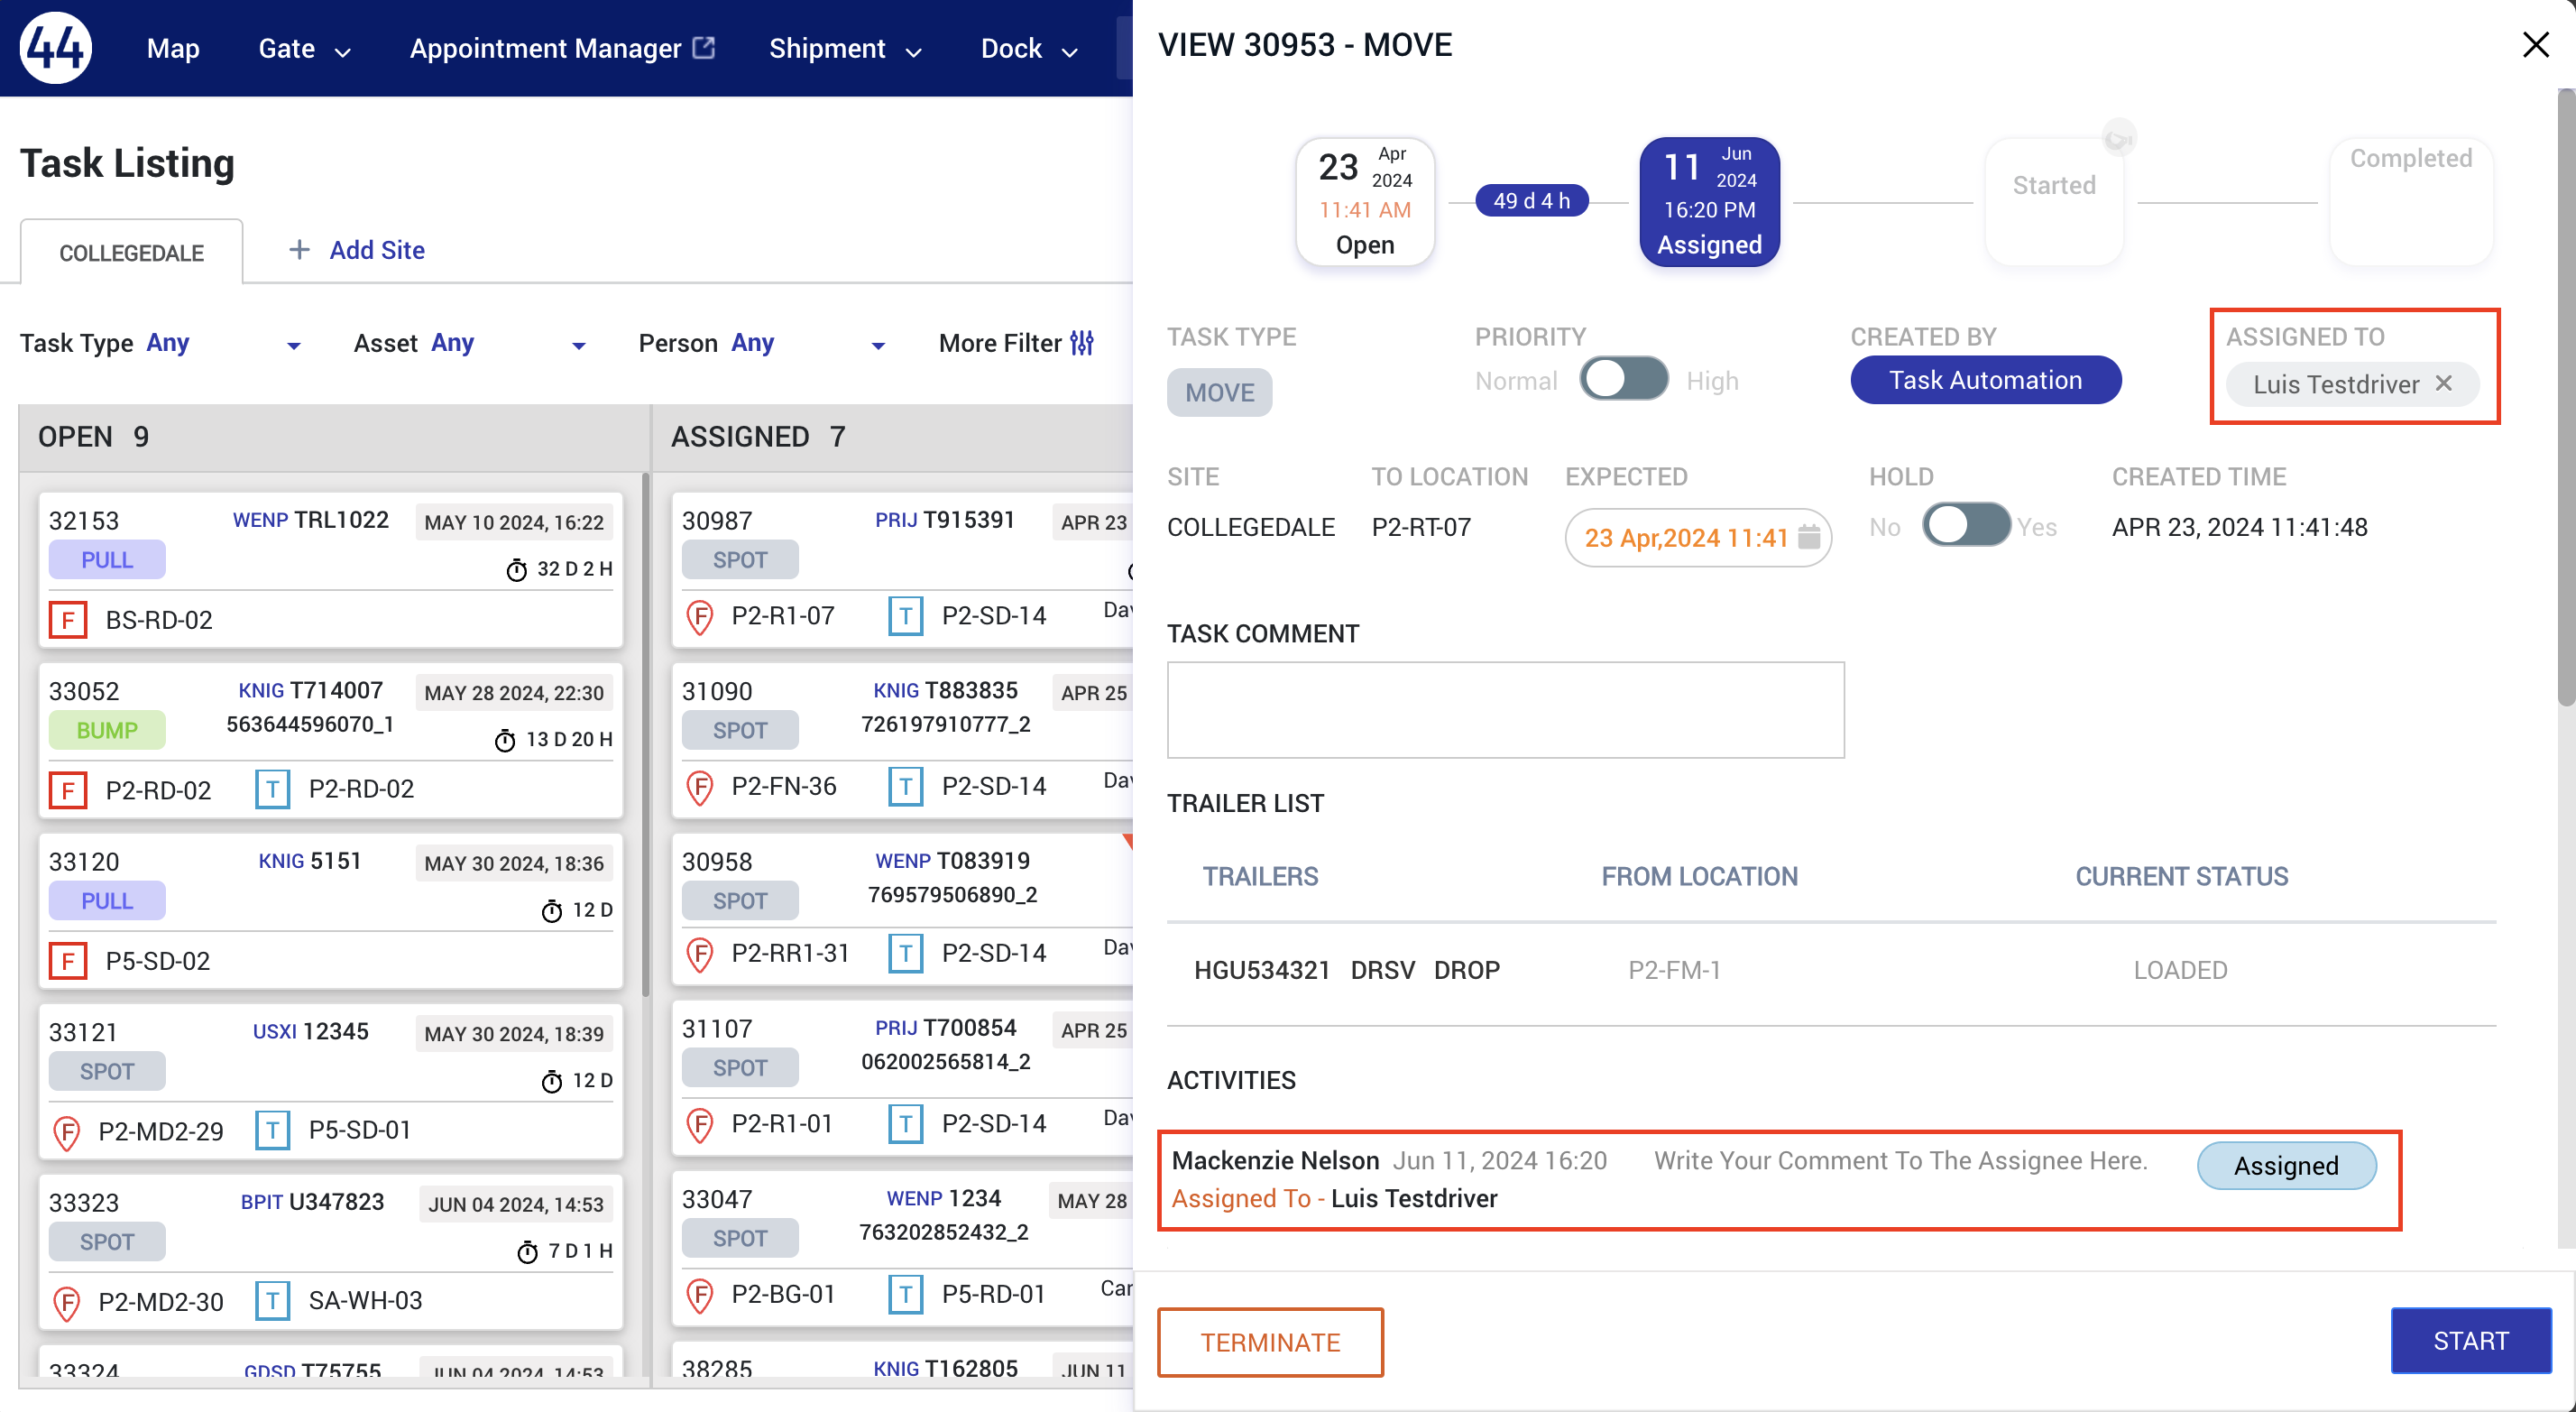Click the stopwatch icon on task 32153
2576x1412 pixels.
coord(516,569)
